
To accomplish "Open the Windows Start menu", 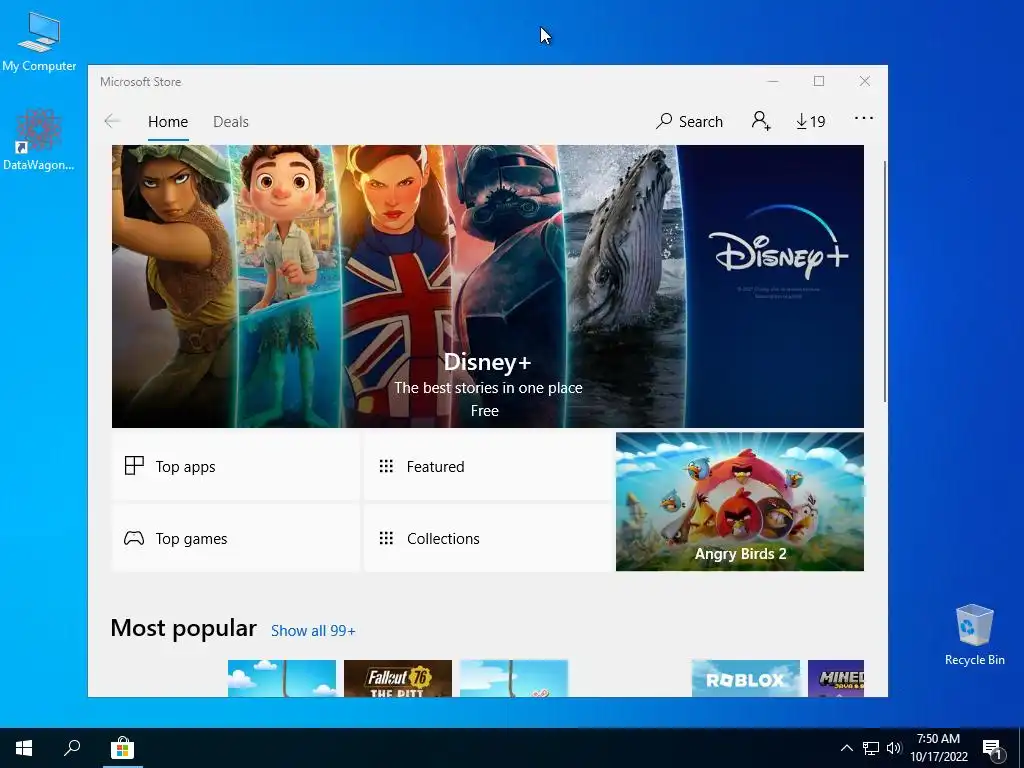I will click(24, 748).
